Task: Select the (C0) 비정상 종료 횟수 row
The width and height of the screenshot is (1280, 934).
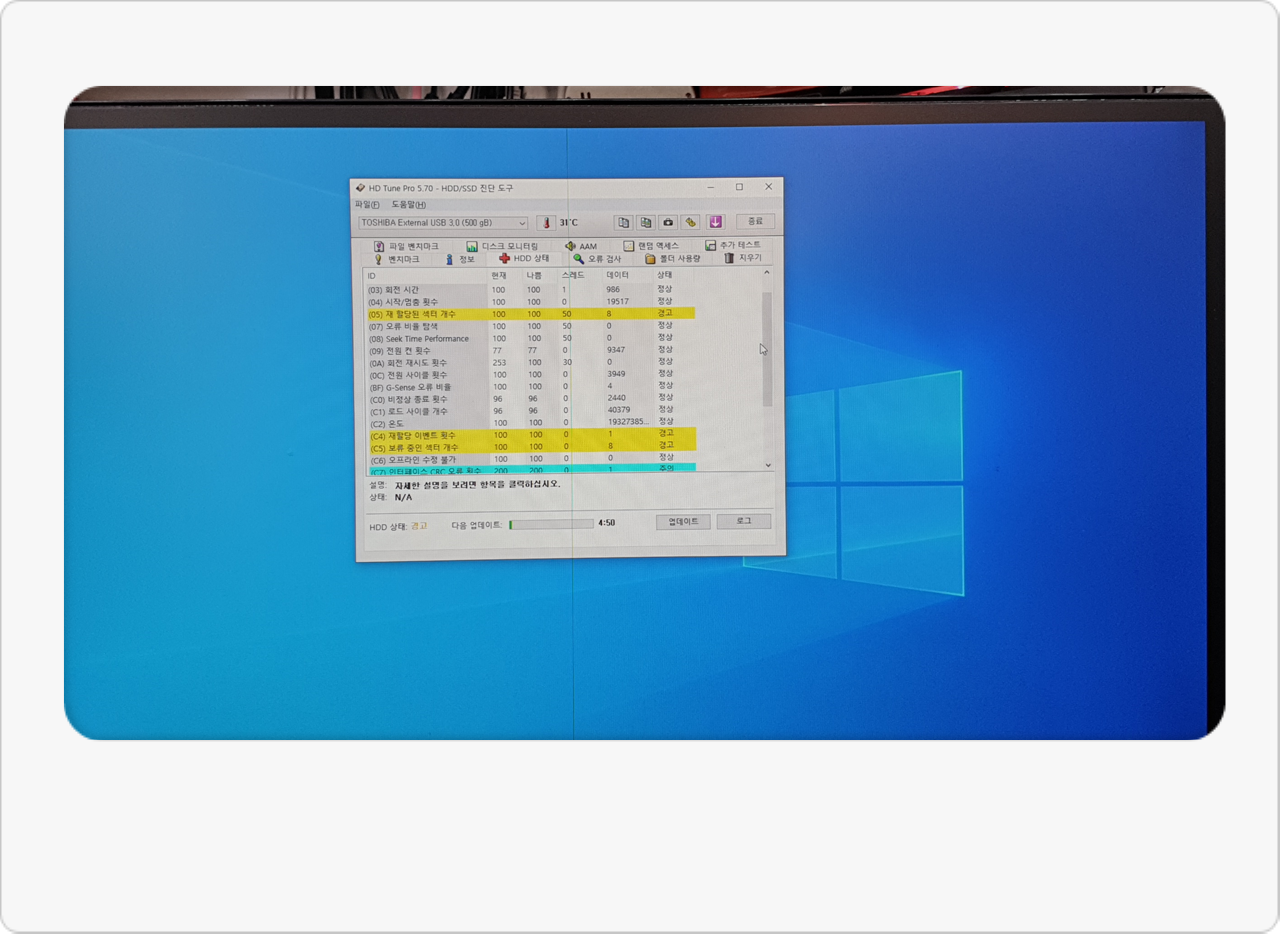Action: coord(530,398)
